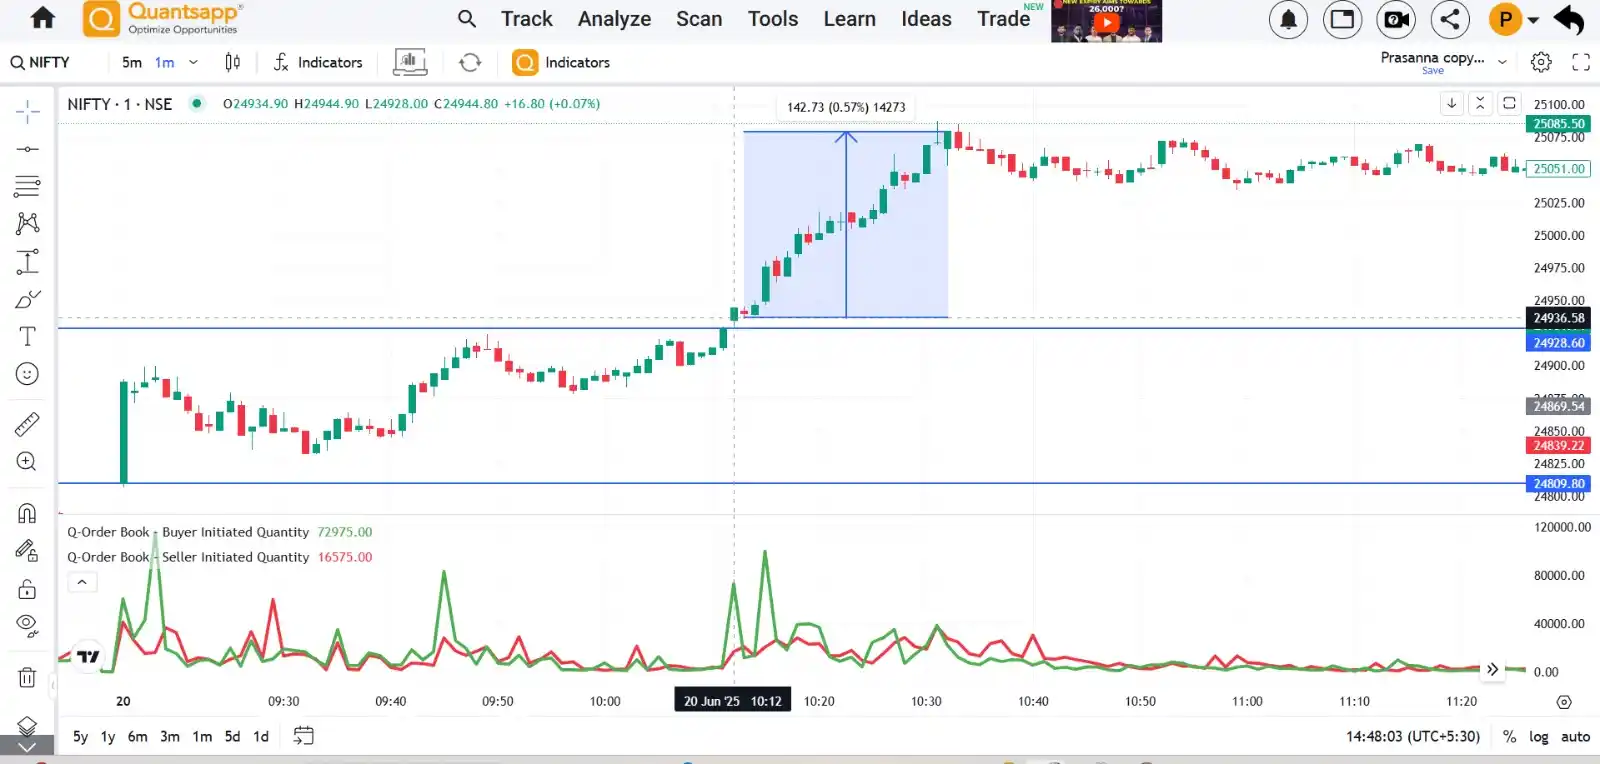Viewport: 1600px width, 764px height.
Task: Toggle lock all drawings
Action: coord(28,588)
